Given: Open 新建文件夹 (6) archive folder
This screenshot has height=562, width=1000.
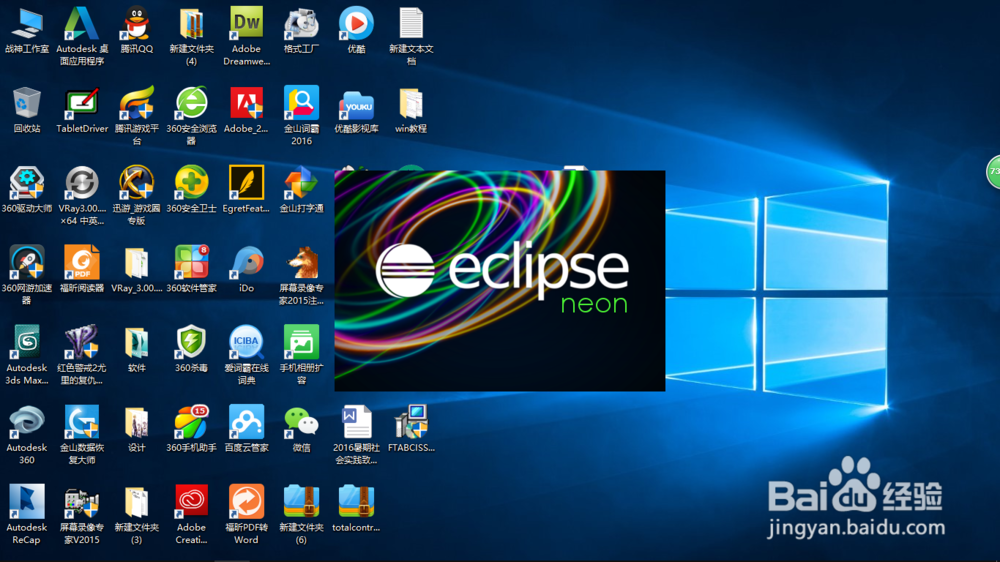Looking at the screenshot, I should click(x=301, y=502).
